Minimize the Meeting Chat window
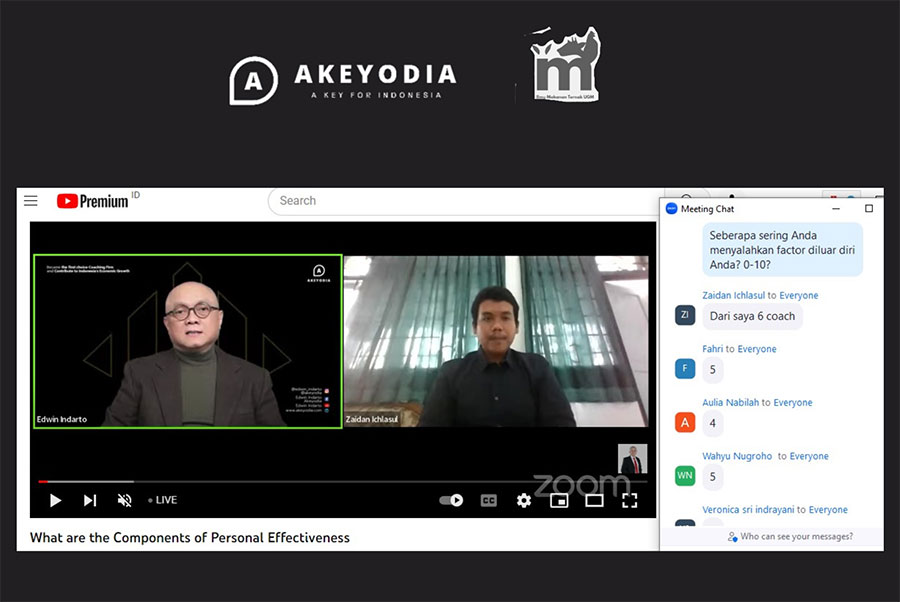Screen dimensions: 900x602 pos(840,208)
